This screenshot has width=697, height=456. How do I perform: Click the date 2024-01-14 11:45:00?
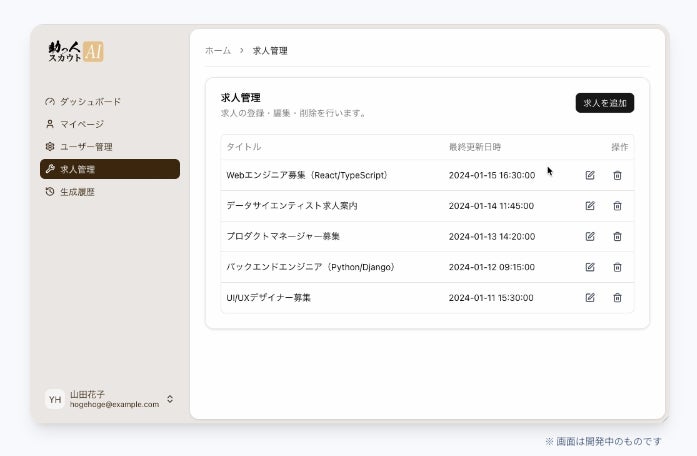click(491, 206)
